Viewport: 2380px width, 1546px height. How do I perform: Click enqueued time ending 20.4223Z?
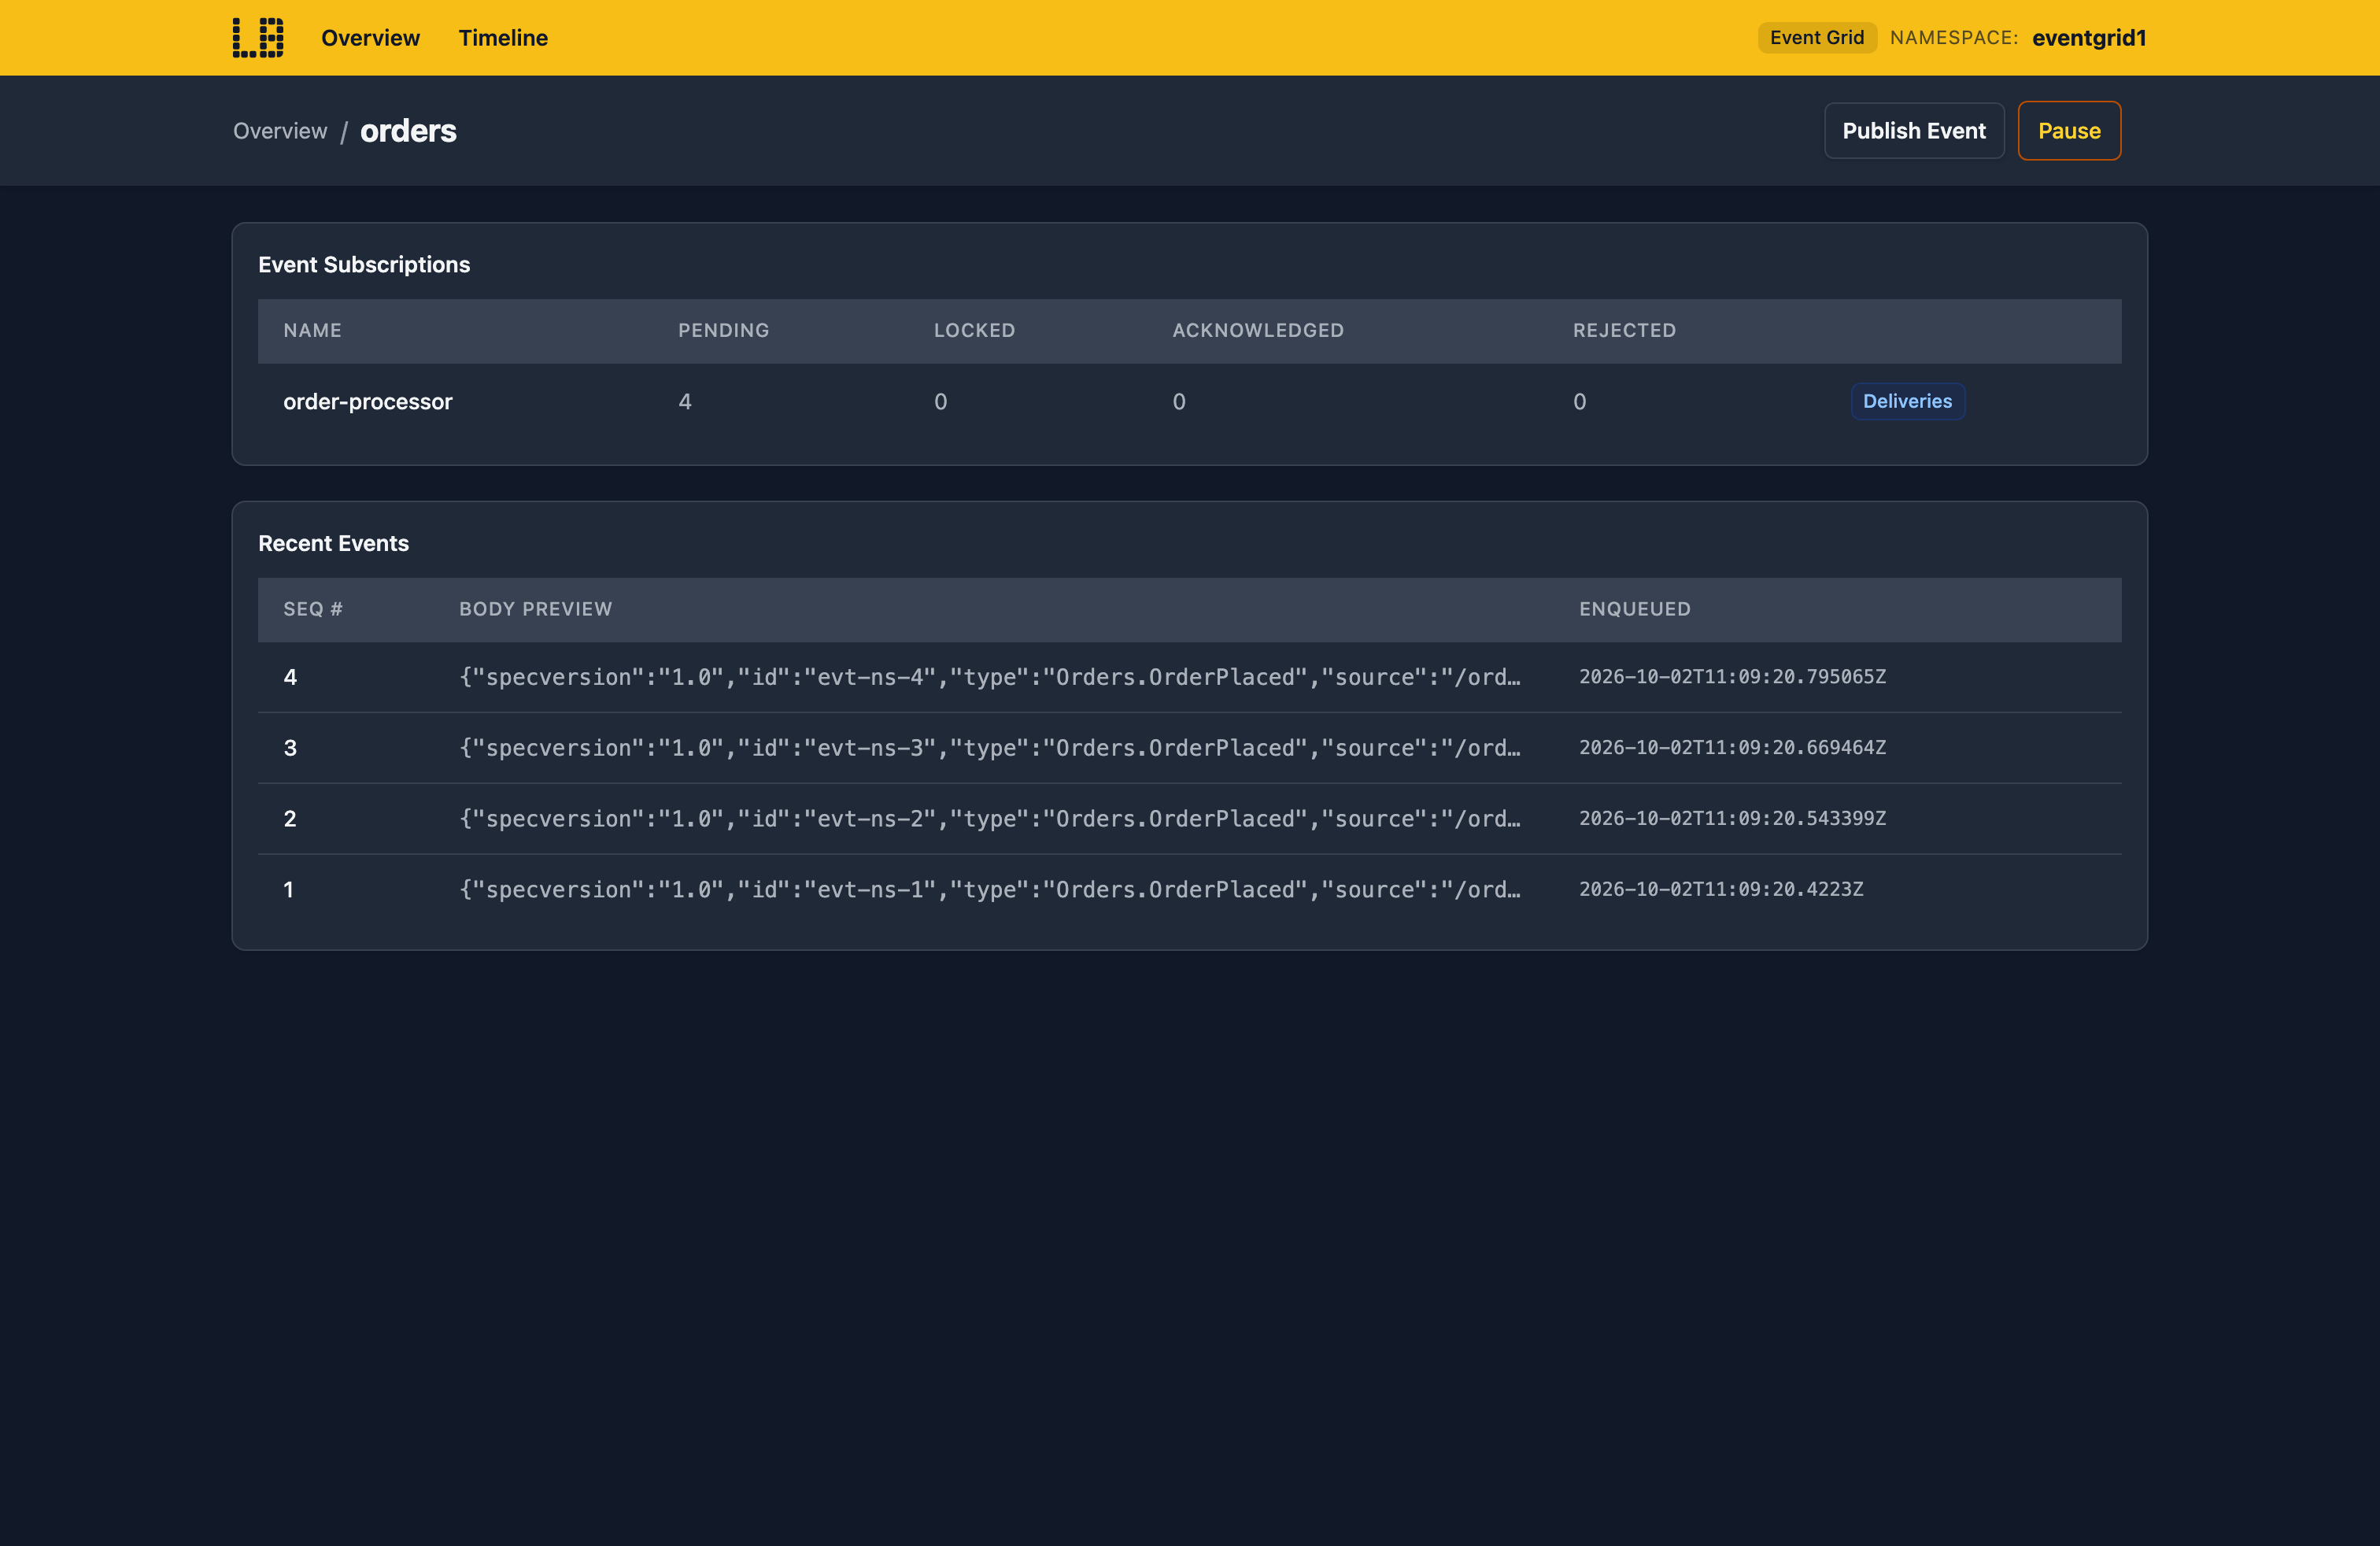click(1721, 890)
